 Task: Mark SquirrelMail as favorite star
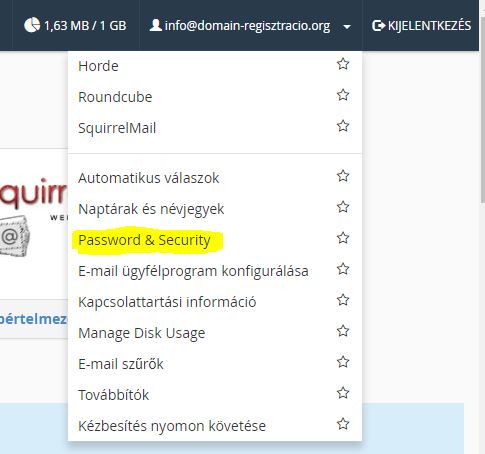point(343,126)
